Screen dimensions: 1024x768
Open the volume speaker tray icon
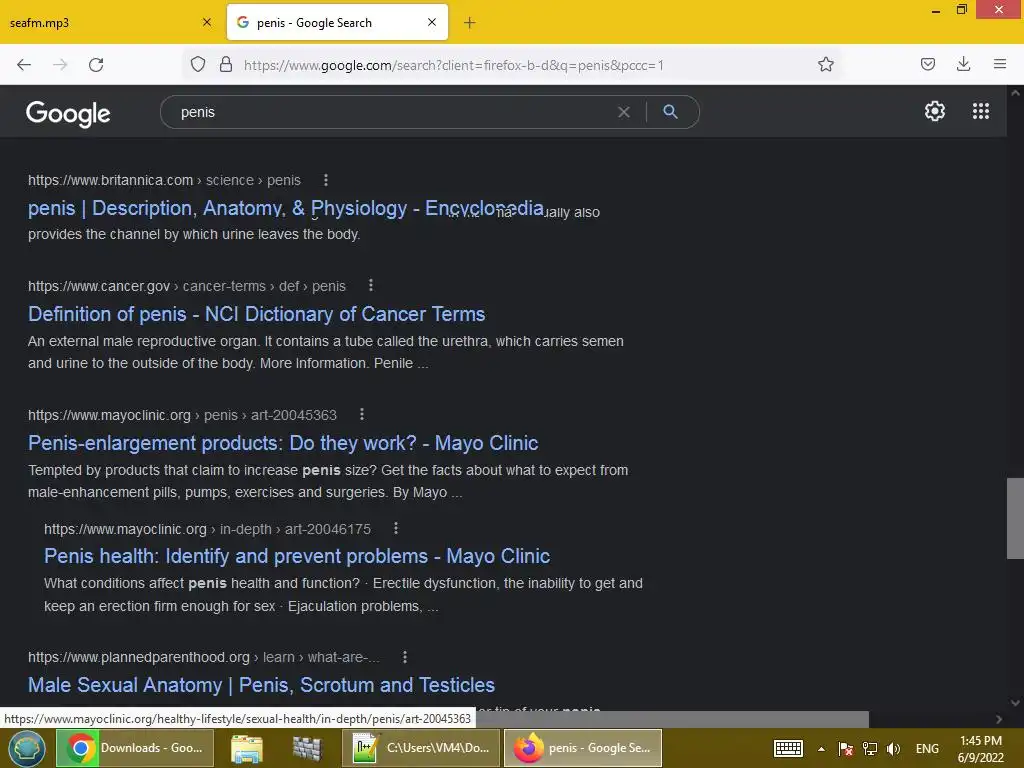(894, 749)
